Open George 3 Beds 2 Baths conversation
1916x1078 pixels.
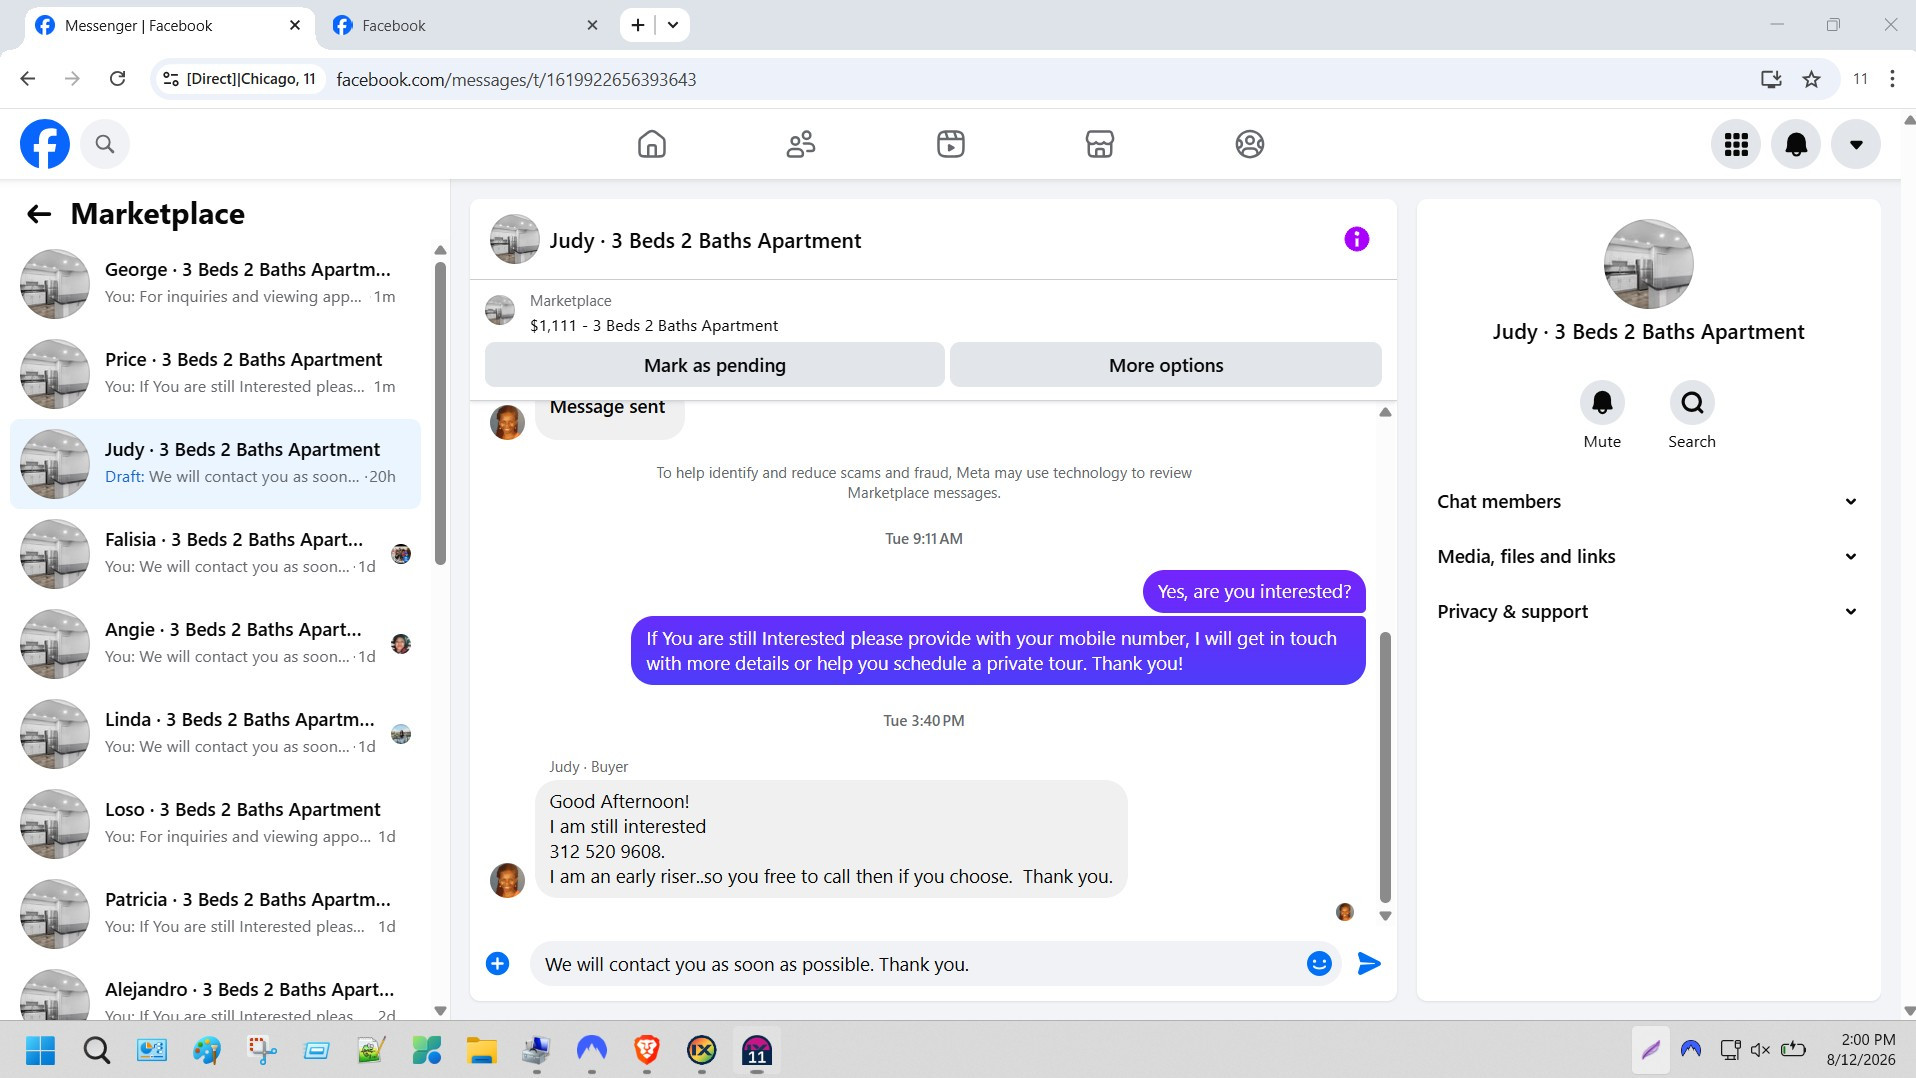pyautogui.click(x=215, y=284)
